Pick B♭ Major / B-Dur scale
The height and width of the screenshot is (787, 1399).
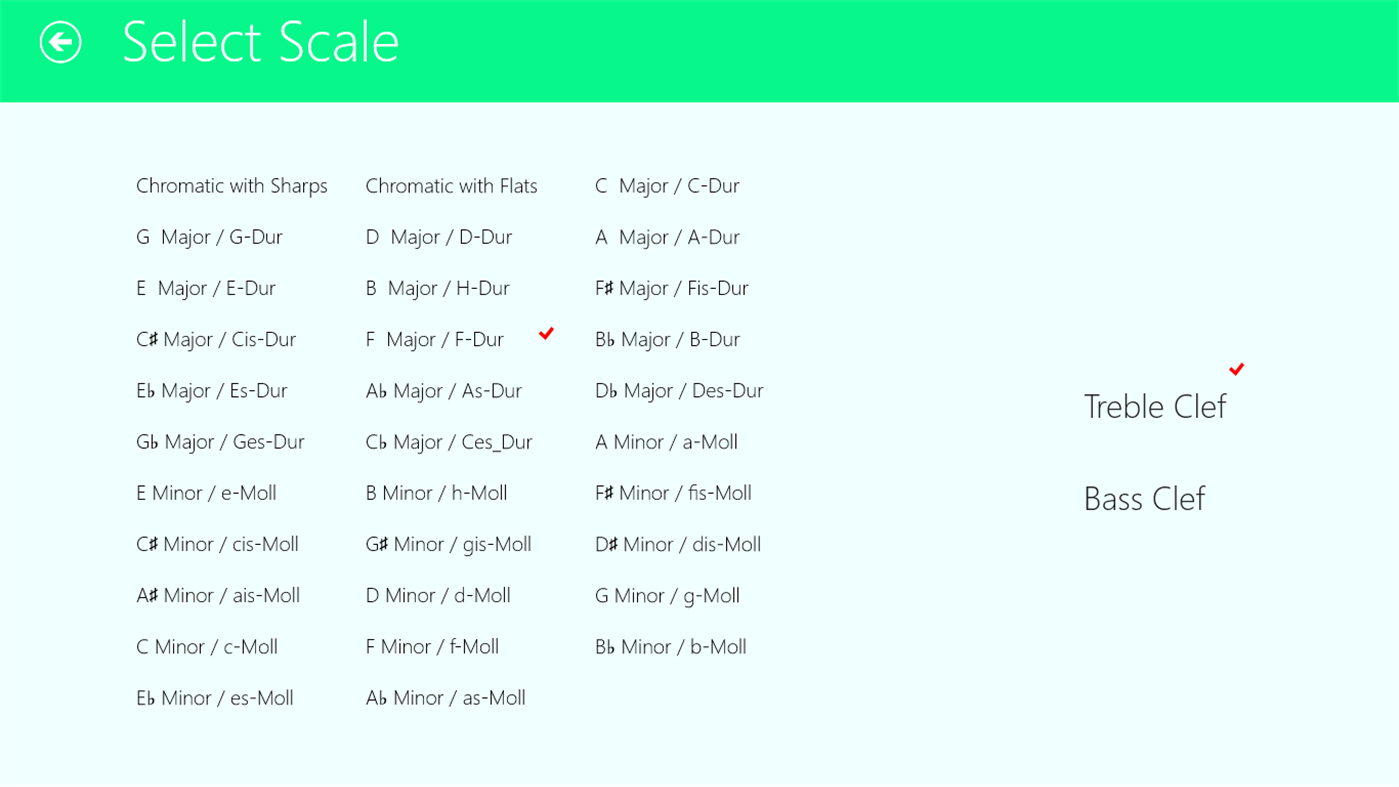click(667, 340)
